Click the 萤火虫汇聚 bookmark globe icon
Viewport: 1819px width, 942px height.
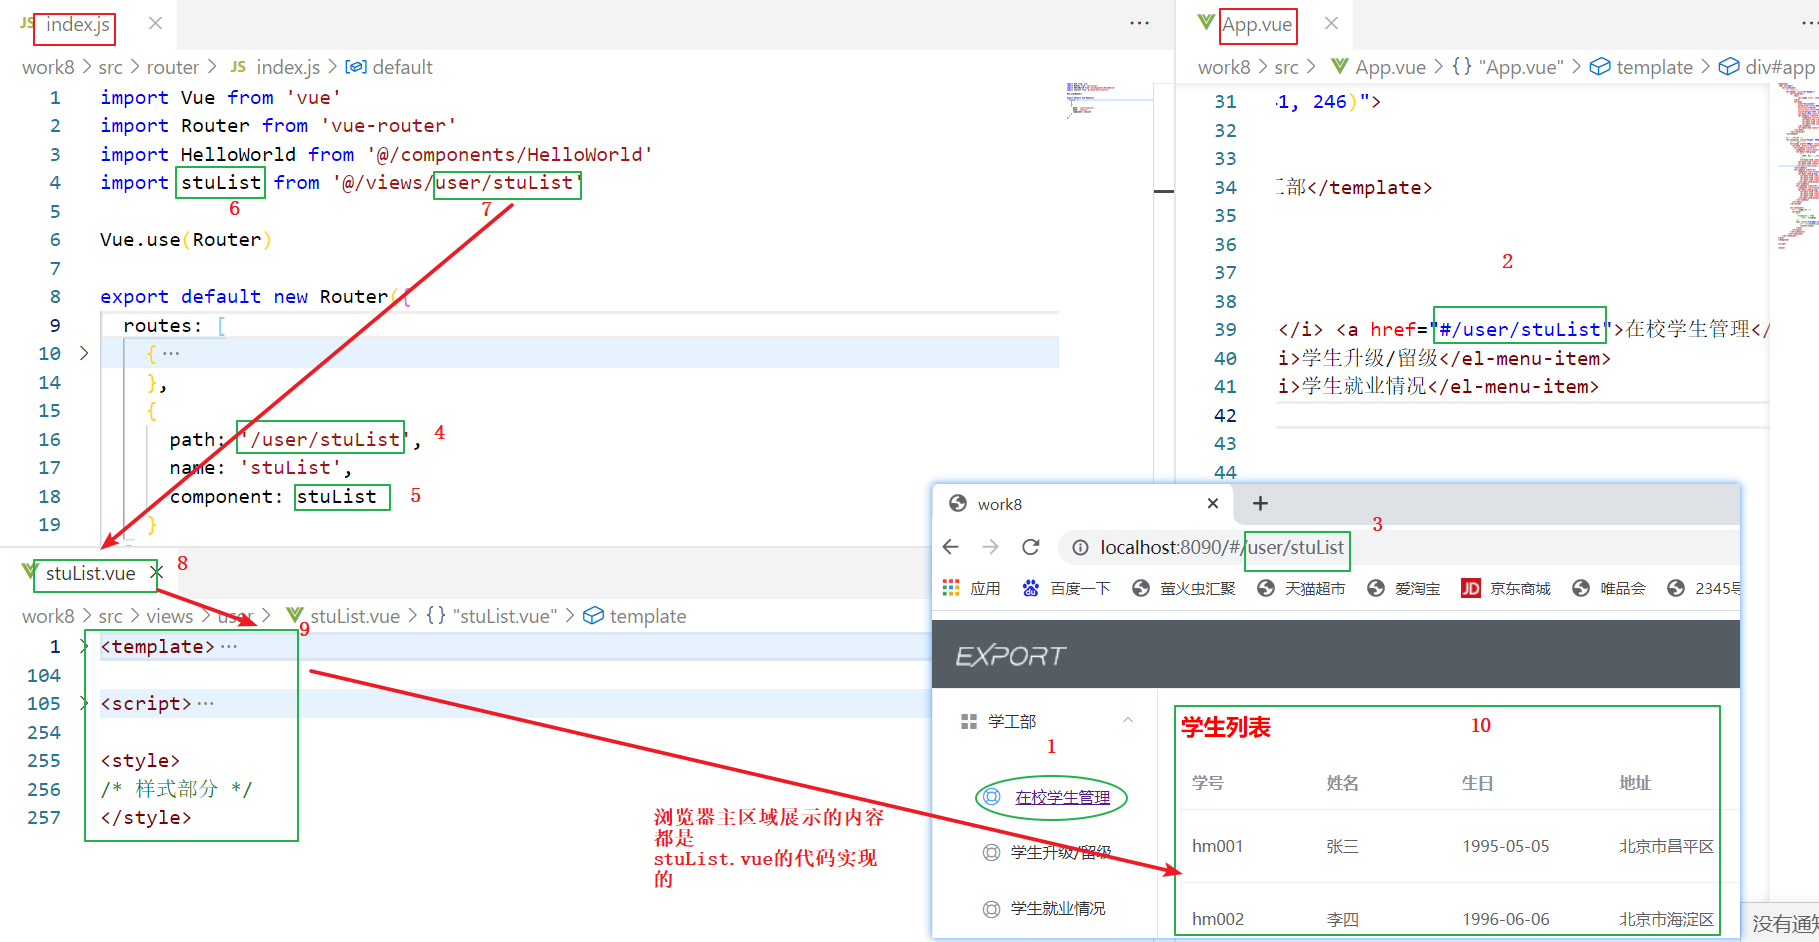[1141, 588]
